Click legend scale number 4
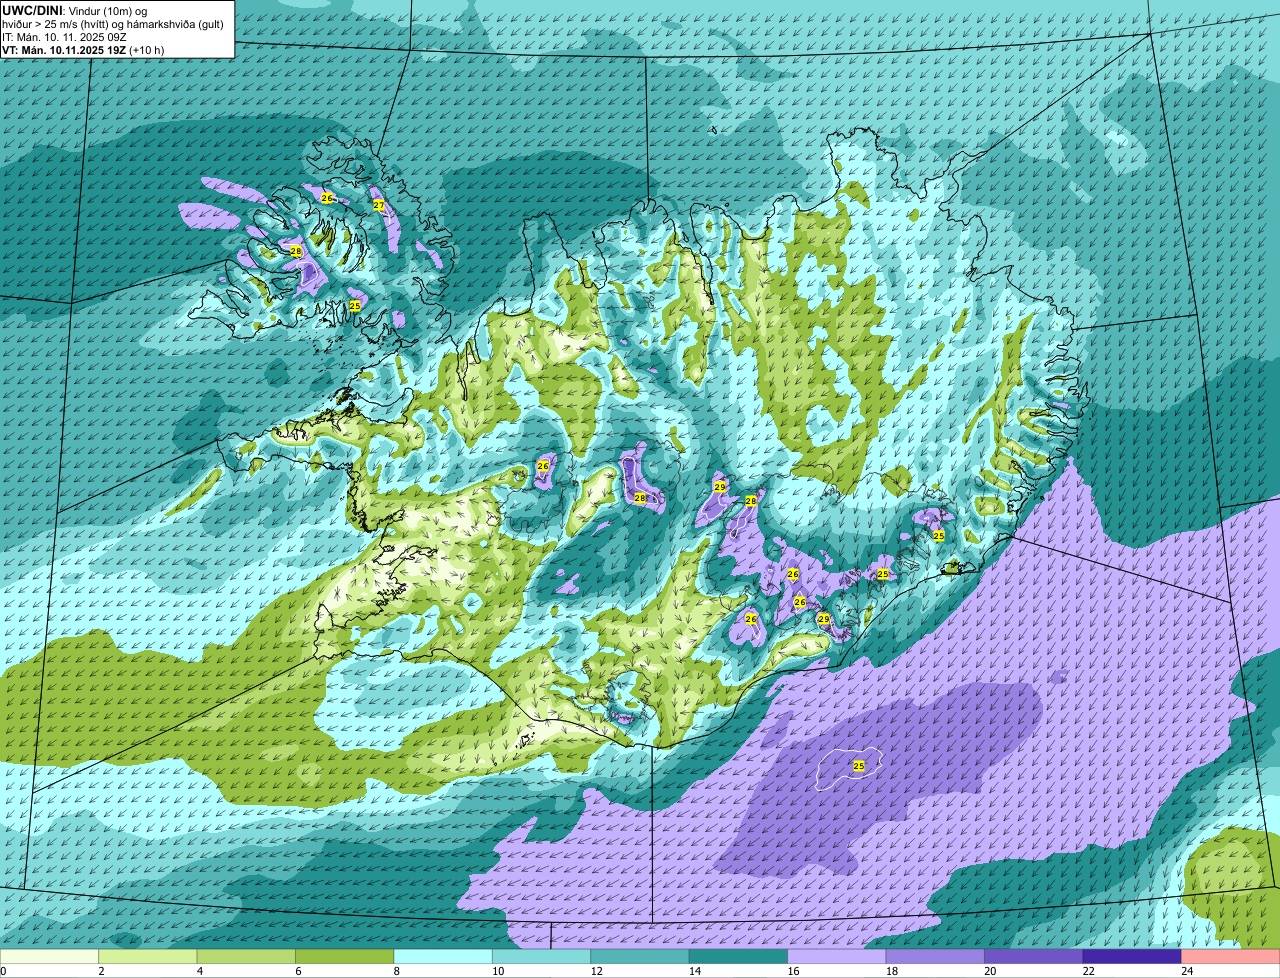Screen dimensions: 1280x978 [199, 970]
